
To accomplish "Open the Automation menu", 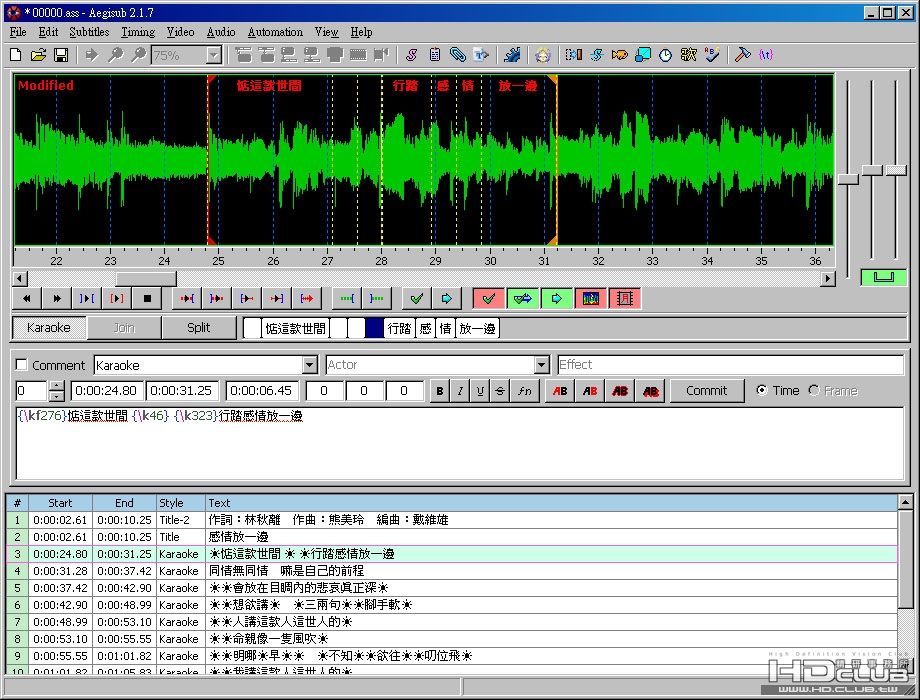I will click(x=275, y=32).
